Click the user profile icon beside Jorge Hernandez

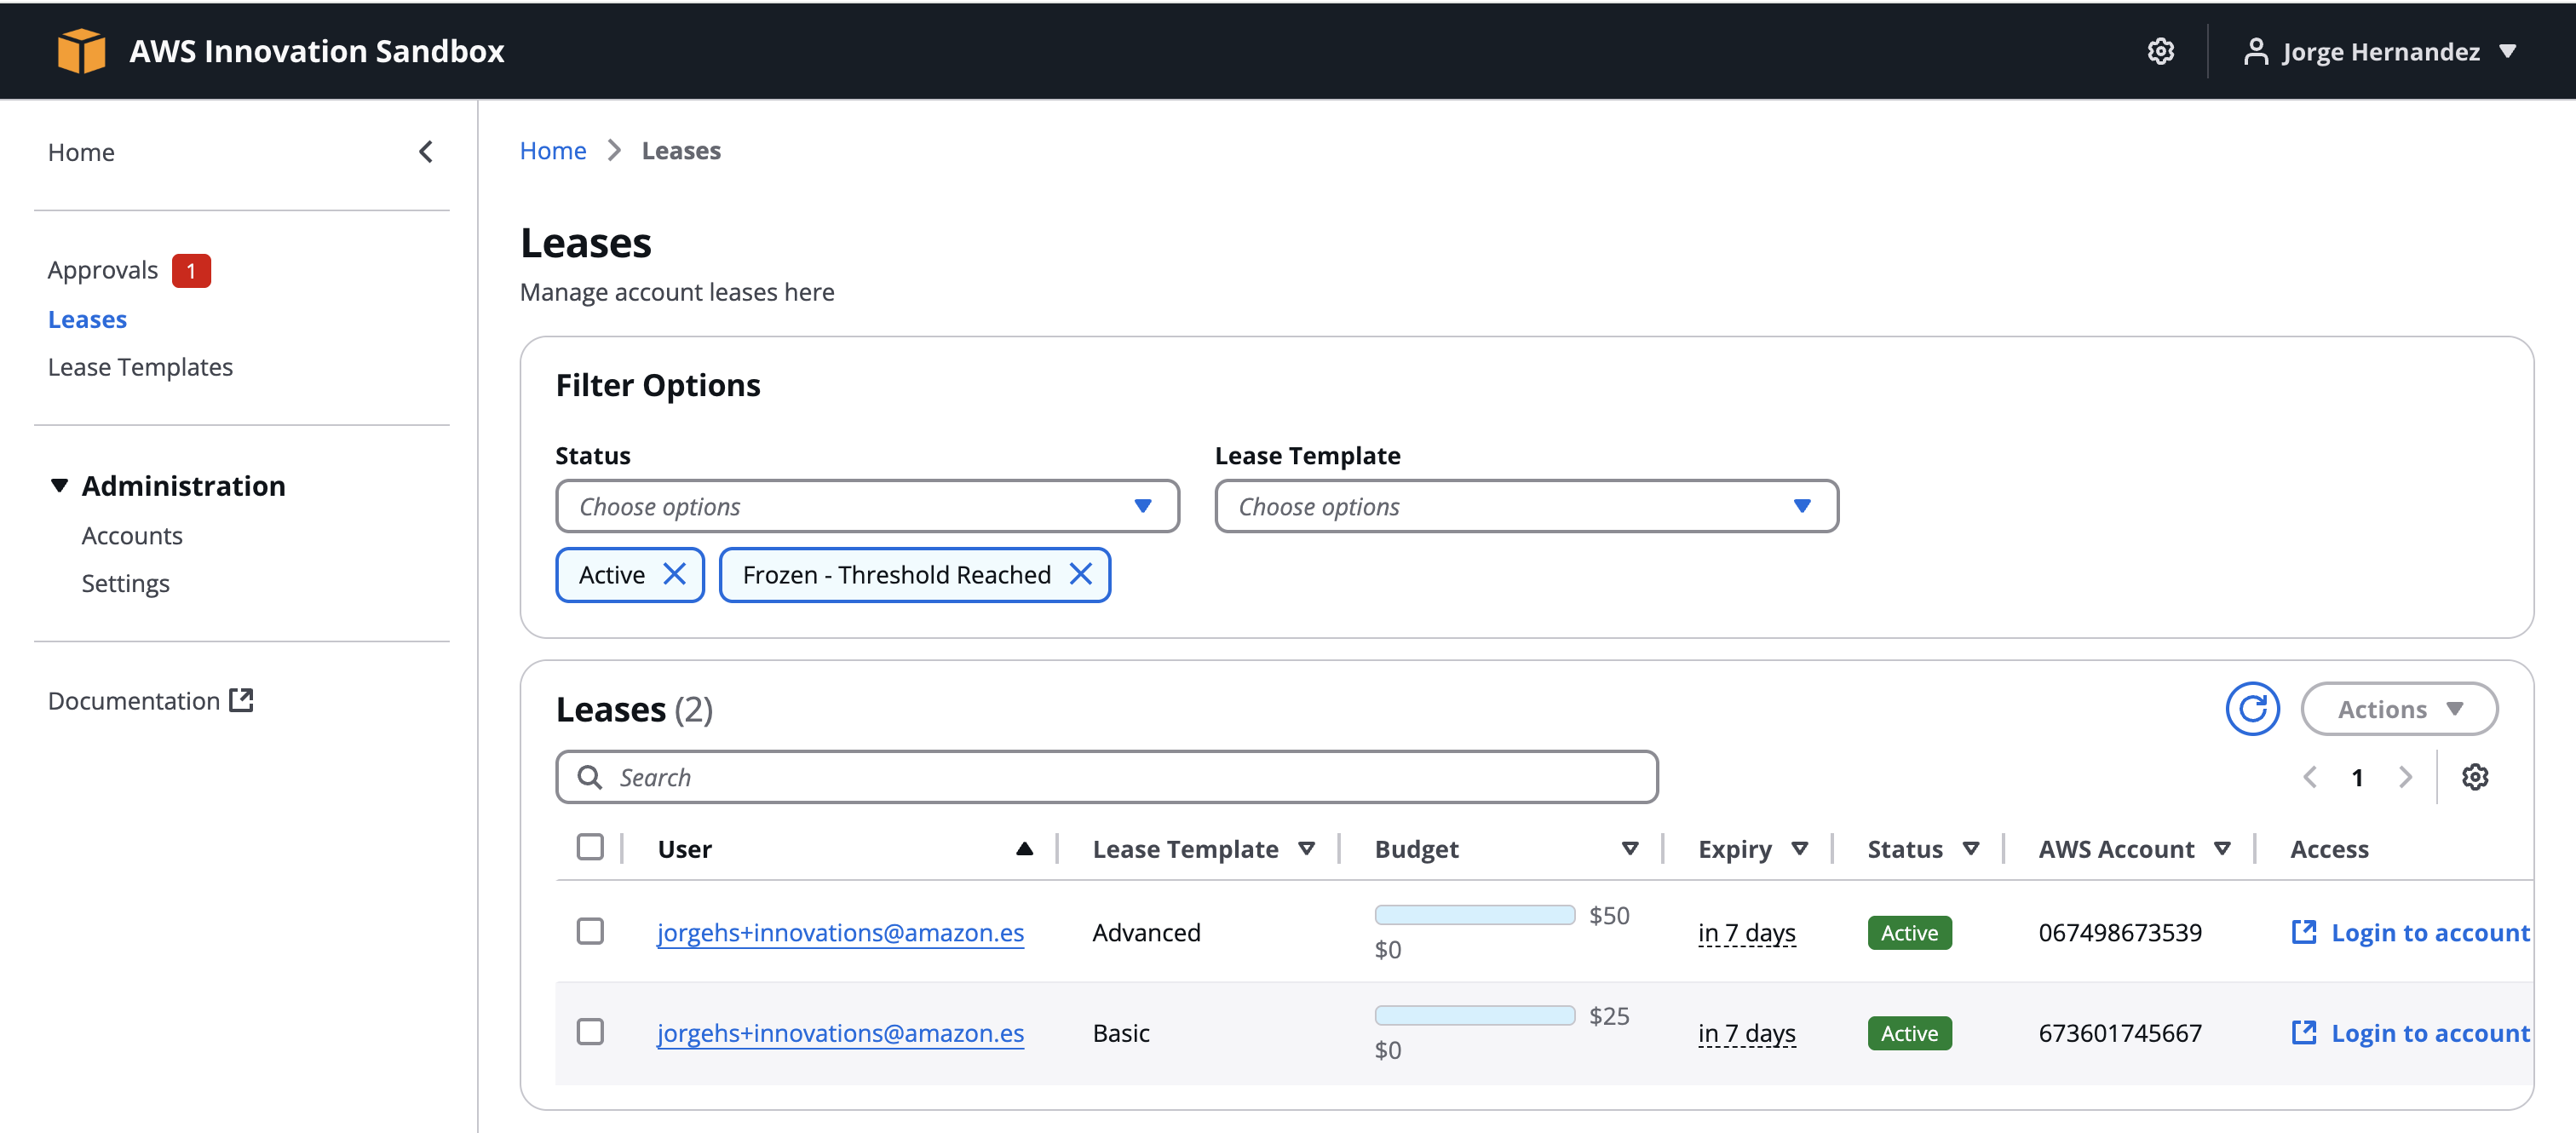2255,51
